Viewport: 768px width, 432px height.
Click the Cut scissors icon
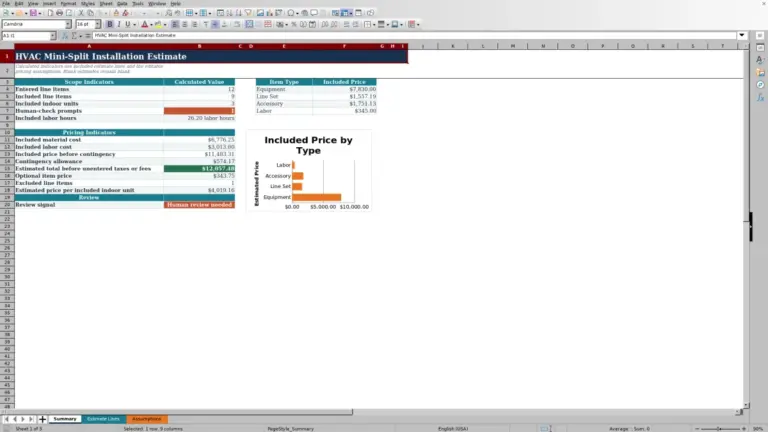pyautogui.click(x=81, y=13)
